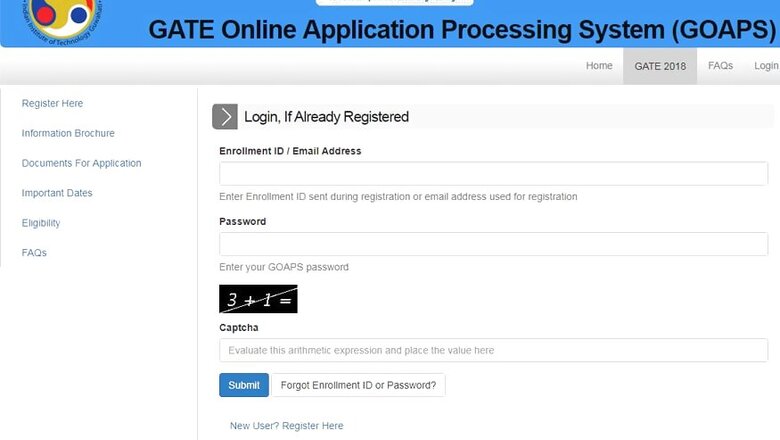
Task: Open the Login item in top navigation
Action: tap(766, 66)
